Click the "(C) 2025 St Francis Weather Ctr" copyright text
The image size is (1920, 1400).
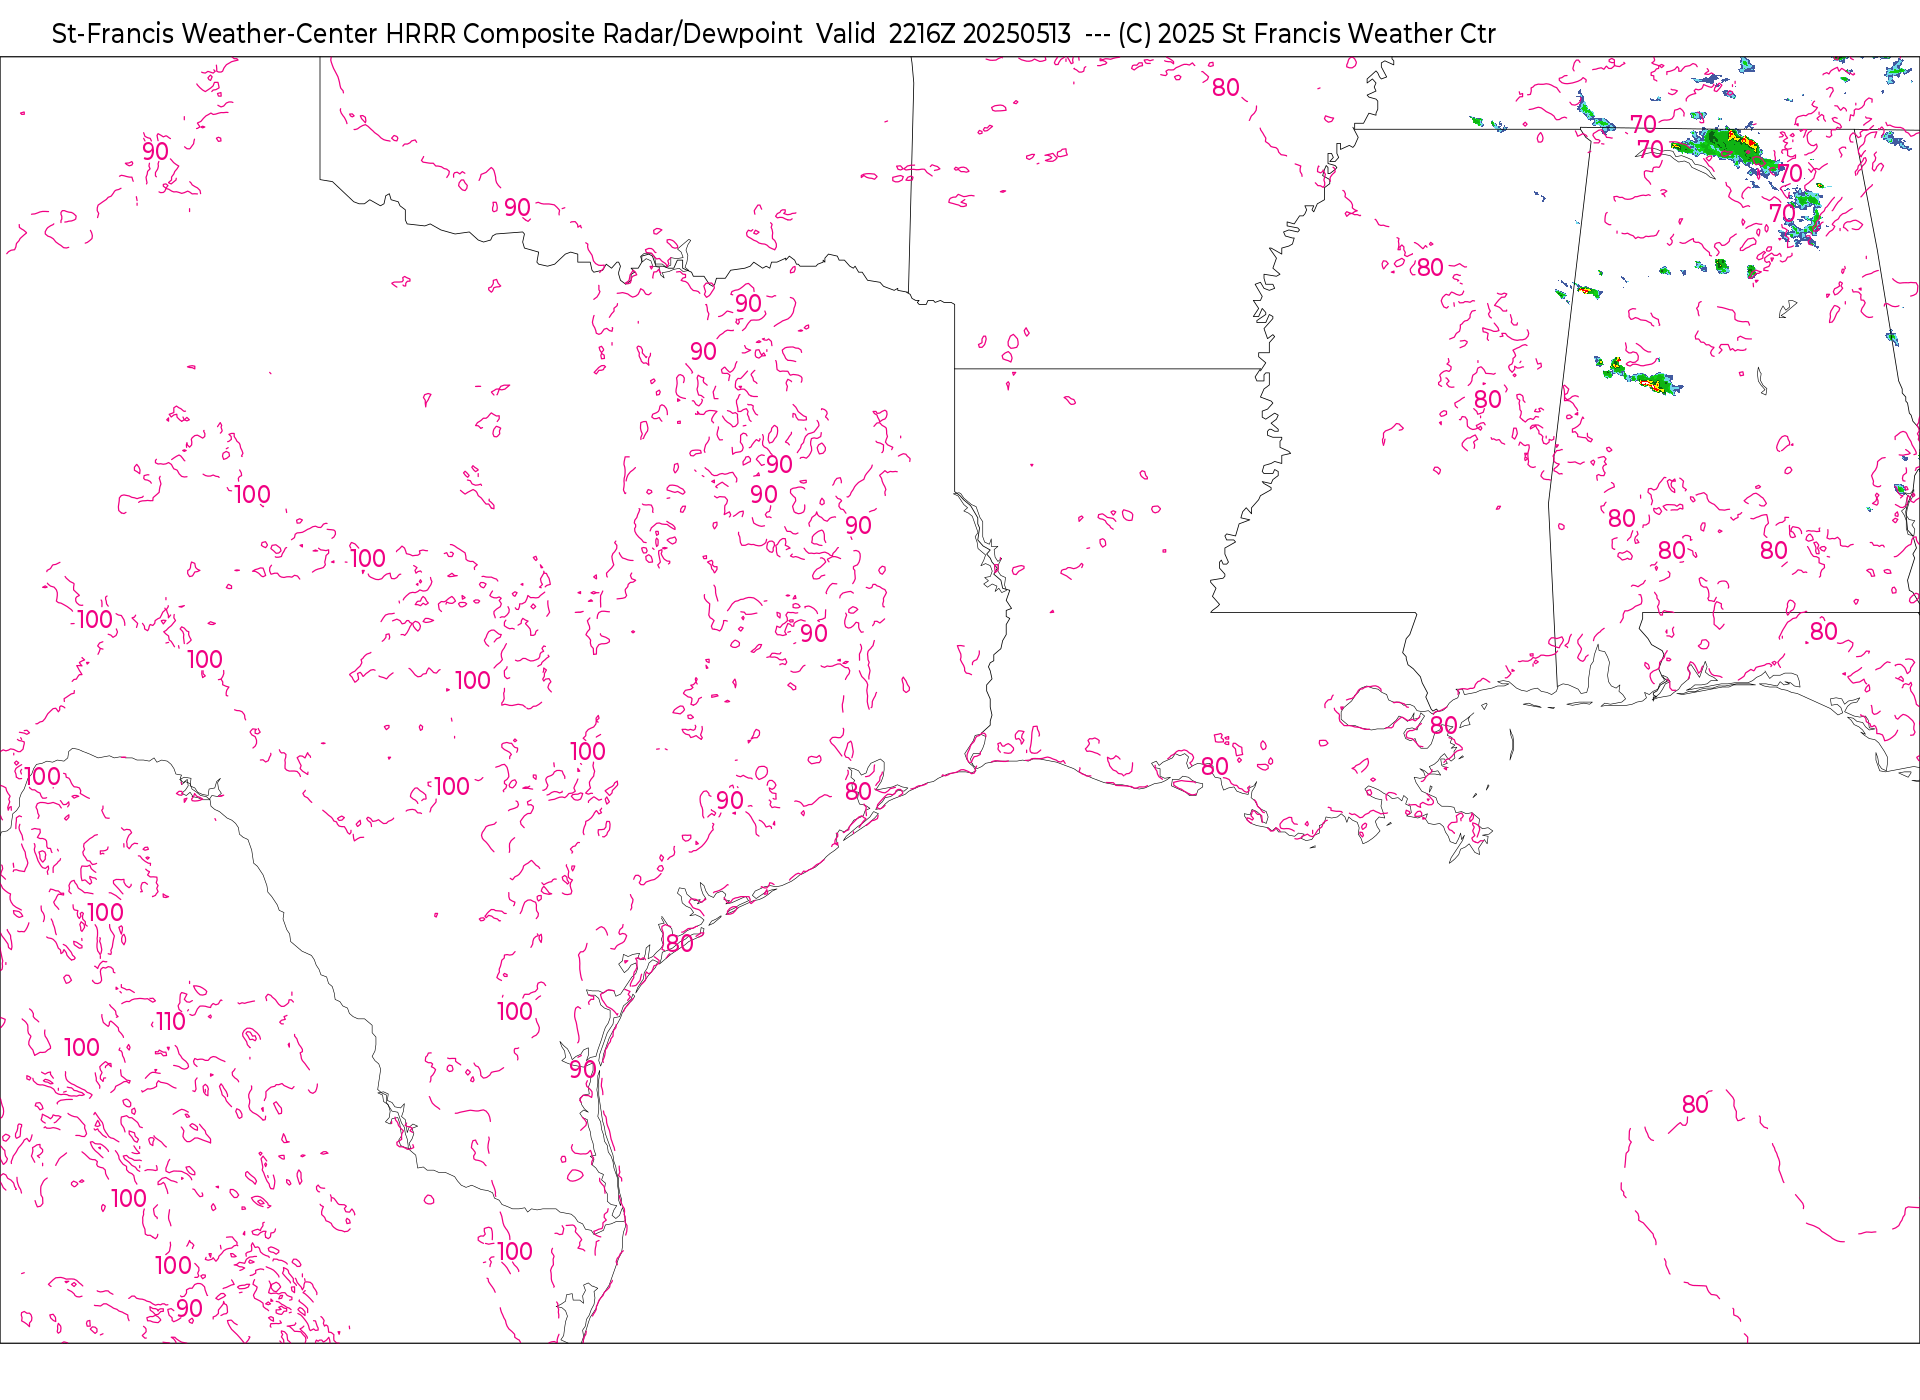pos(1306,34)
